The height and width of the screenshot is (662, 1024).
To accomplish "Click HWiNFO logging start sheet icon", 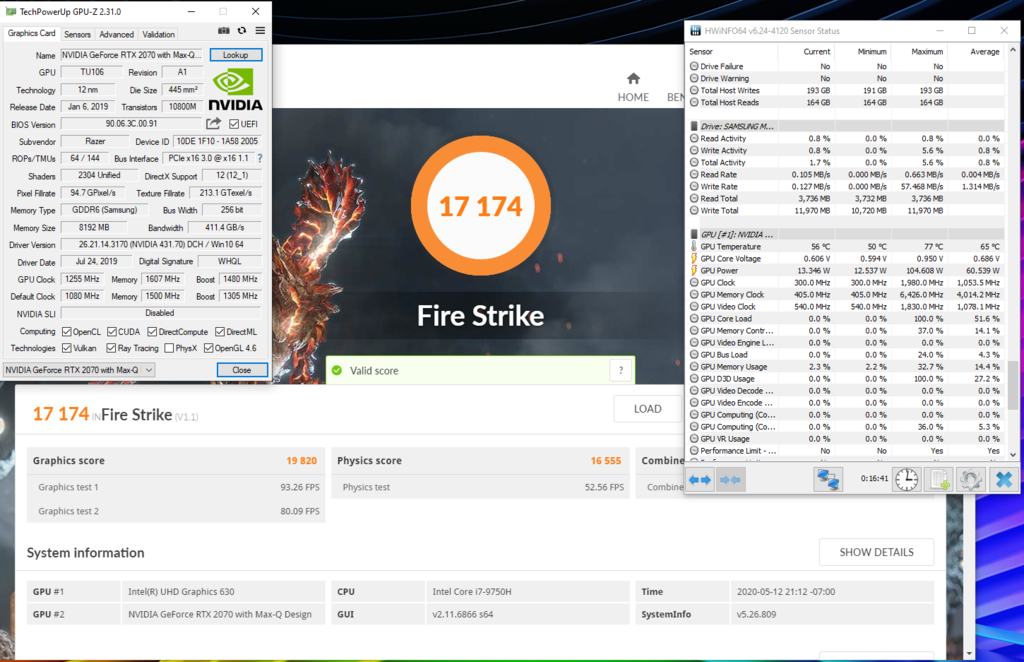I will [939, 480].
